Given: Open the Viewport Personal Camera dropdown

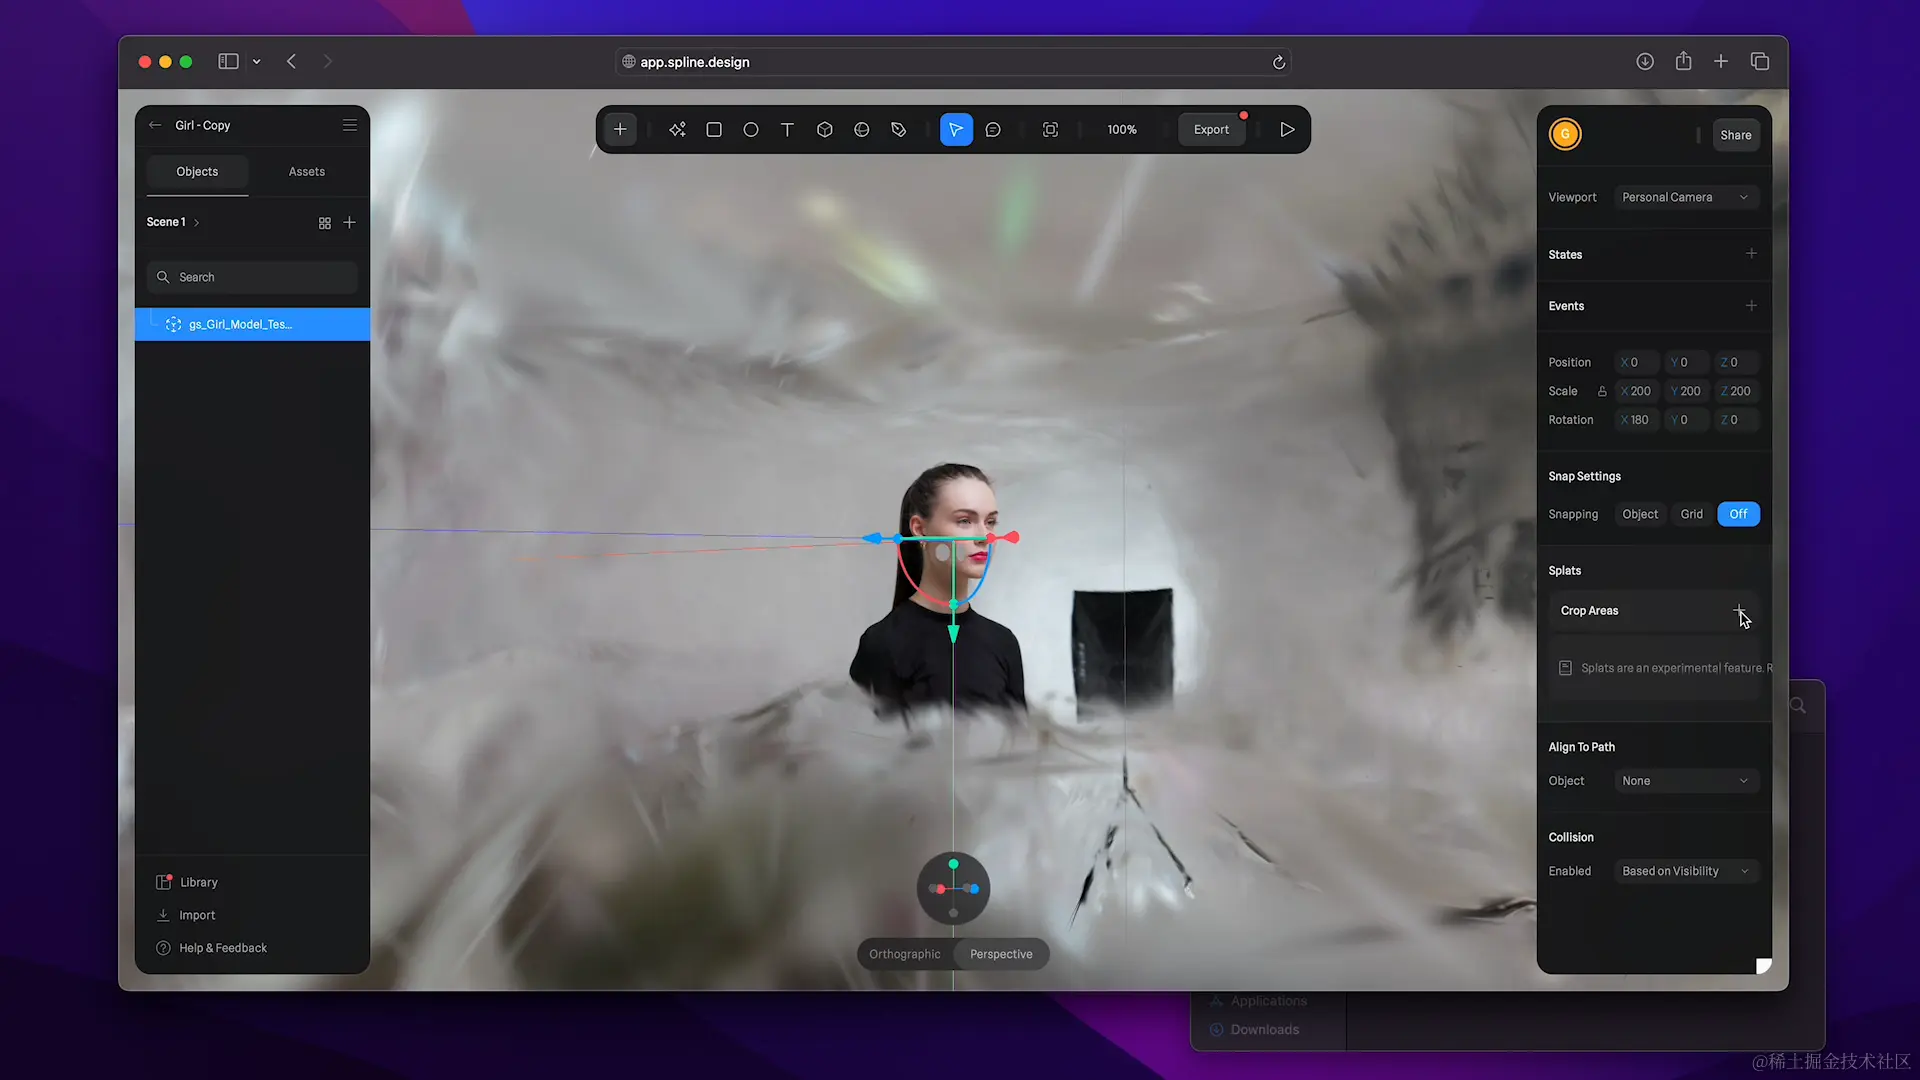Looking at the screenshot, I should coord(1685,197).
